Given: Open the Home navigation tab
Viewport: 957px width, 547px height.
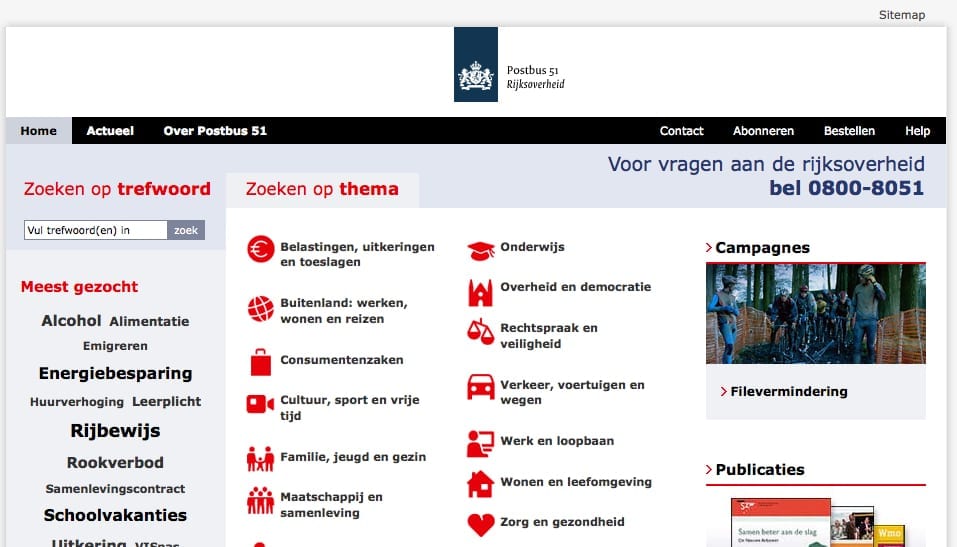Looking at the screenshot, I should click(x=38, y=131).
